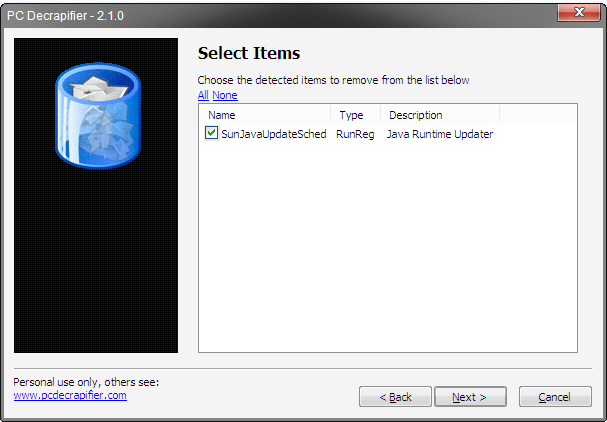Sort list by Name column header
The image size is (607, 422).
265,115
